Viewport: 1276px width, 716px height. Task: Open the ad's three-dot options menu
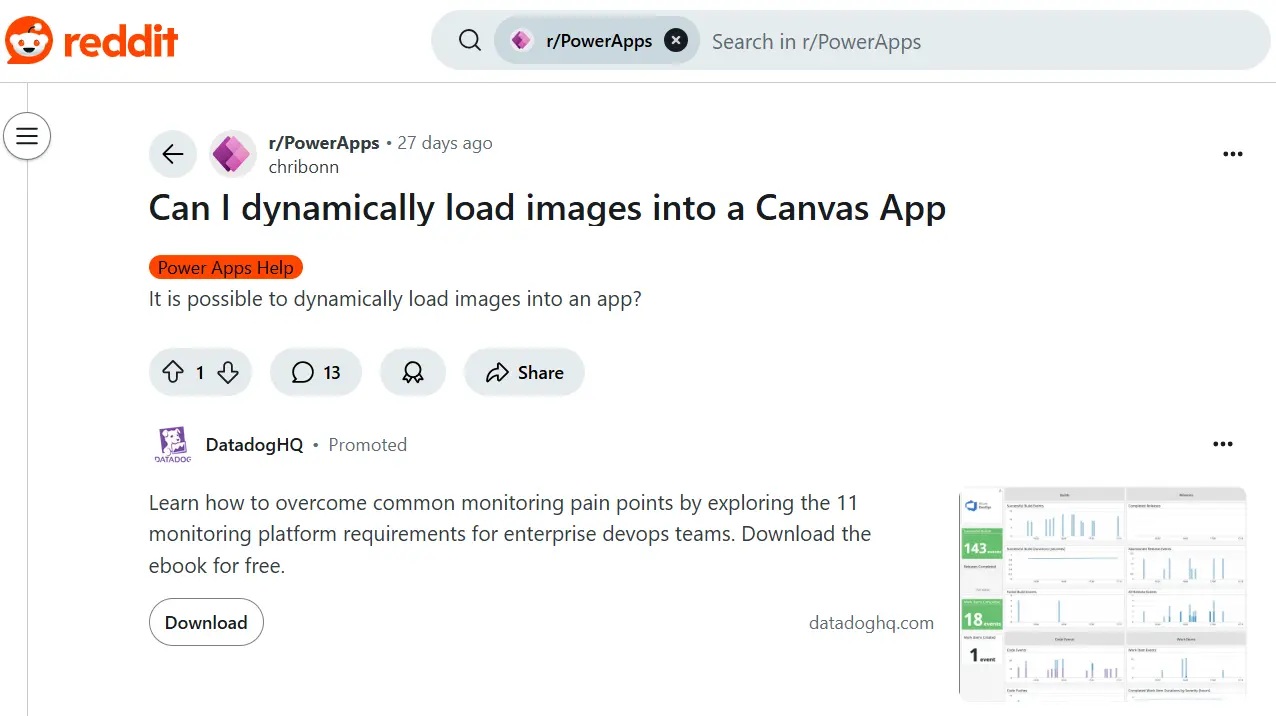(x=1223, y=444)
